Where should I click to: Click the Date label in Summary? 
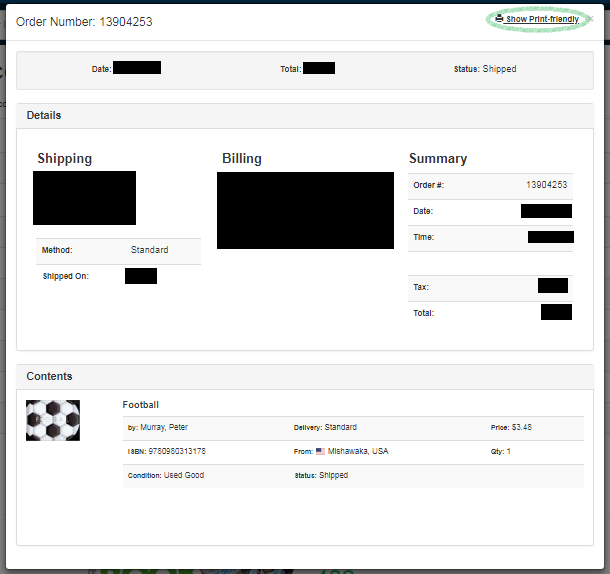(x=423, y=211)
